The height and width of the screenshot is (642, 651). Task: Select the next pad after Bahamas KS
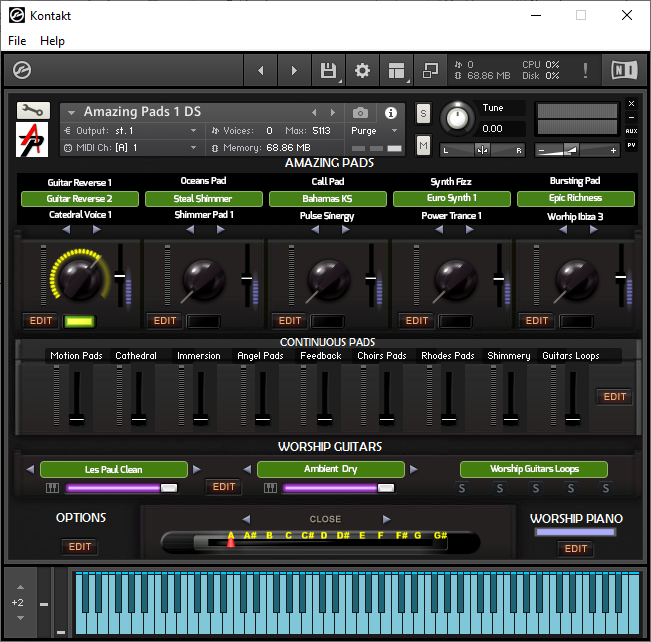[x=345, y=229]
